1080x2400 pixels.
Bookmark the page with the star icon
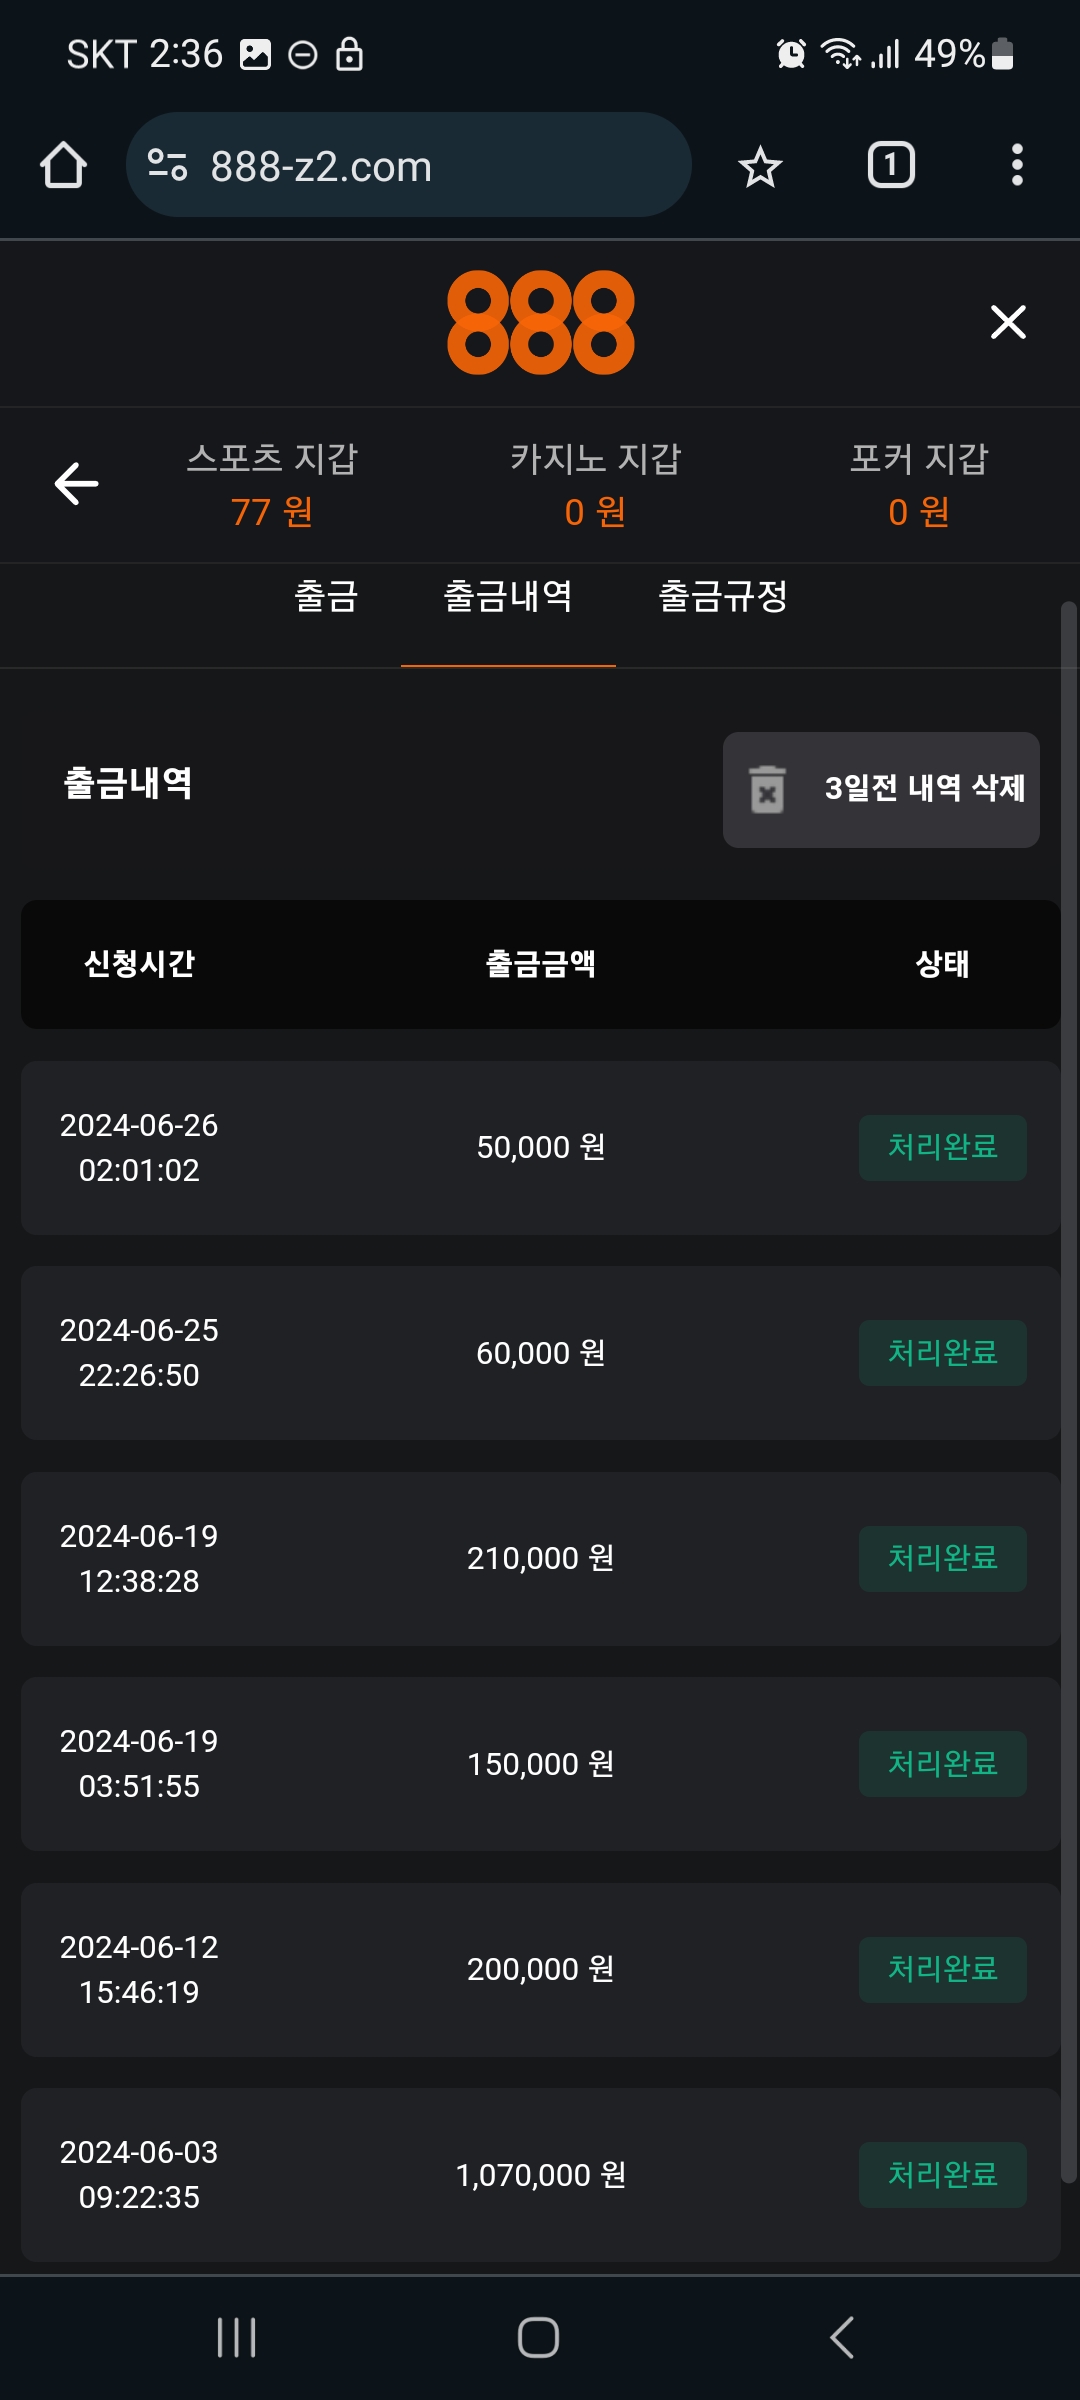pyautogui.click(x=760, y=166)
